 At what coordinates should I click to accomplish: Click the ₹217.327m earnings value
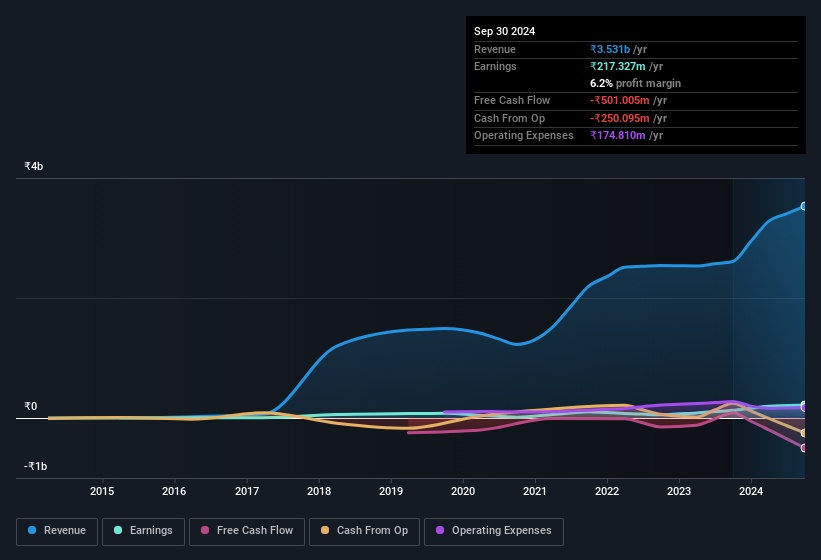618,66
